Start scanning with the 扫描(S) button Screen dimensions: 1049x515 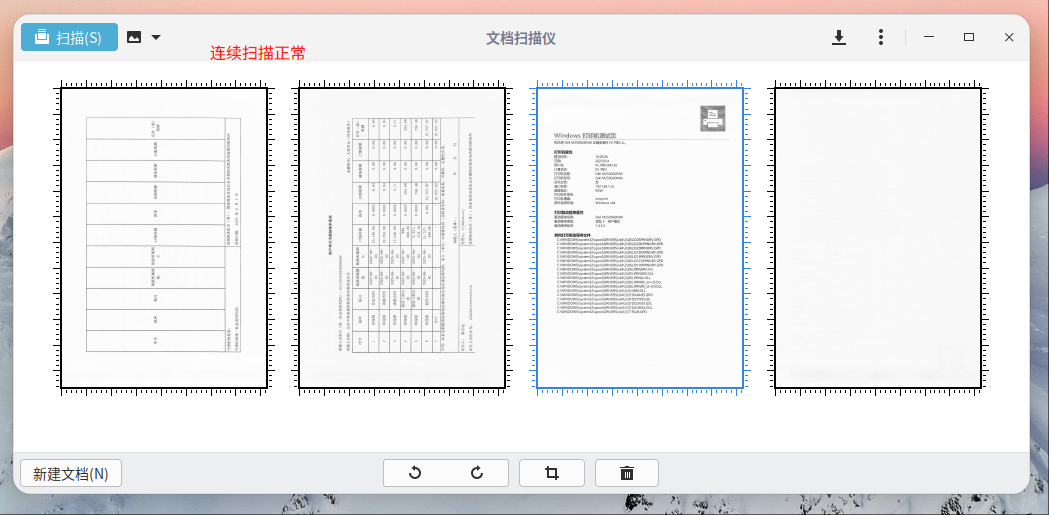pos(69,37)
